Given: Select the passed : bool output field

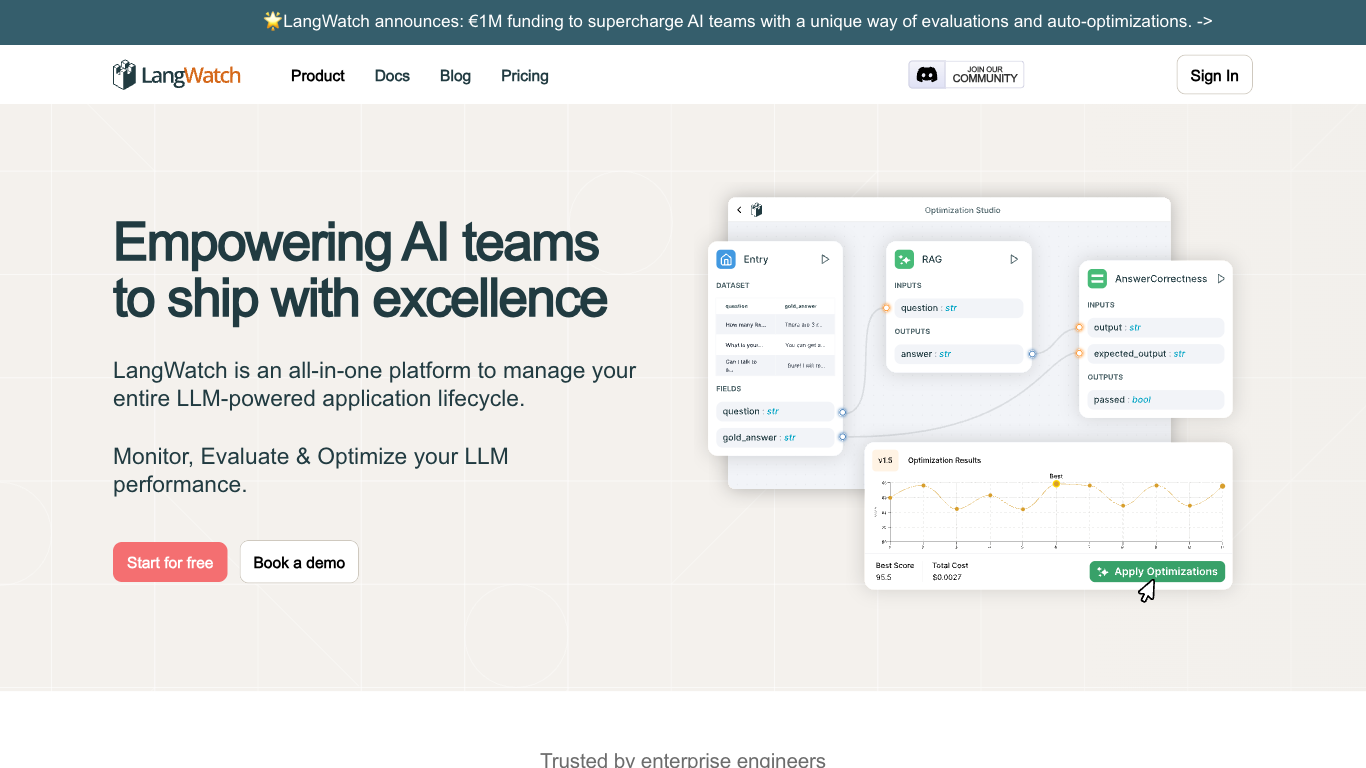Looking at the screenshot, I should (1156, 400).
